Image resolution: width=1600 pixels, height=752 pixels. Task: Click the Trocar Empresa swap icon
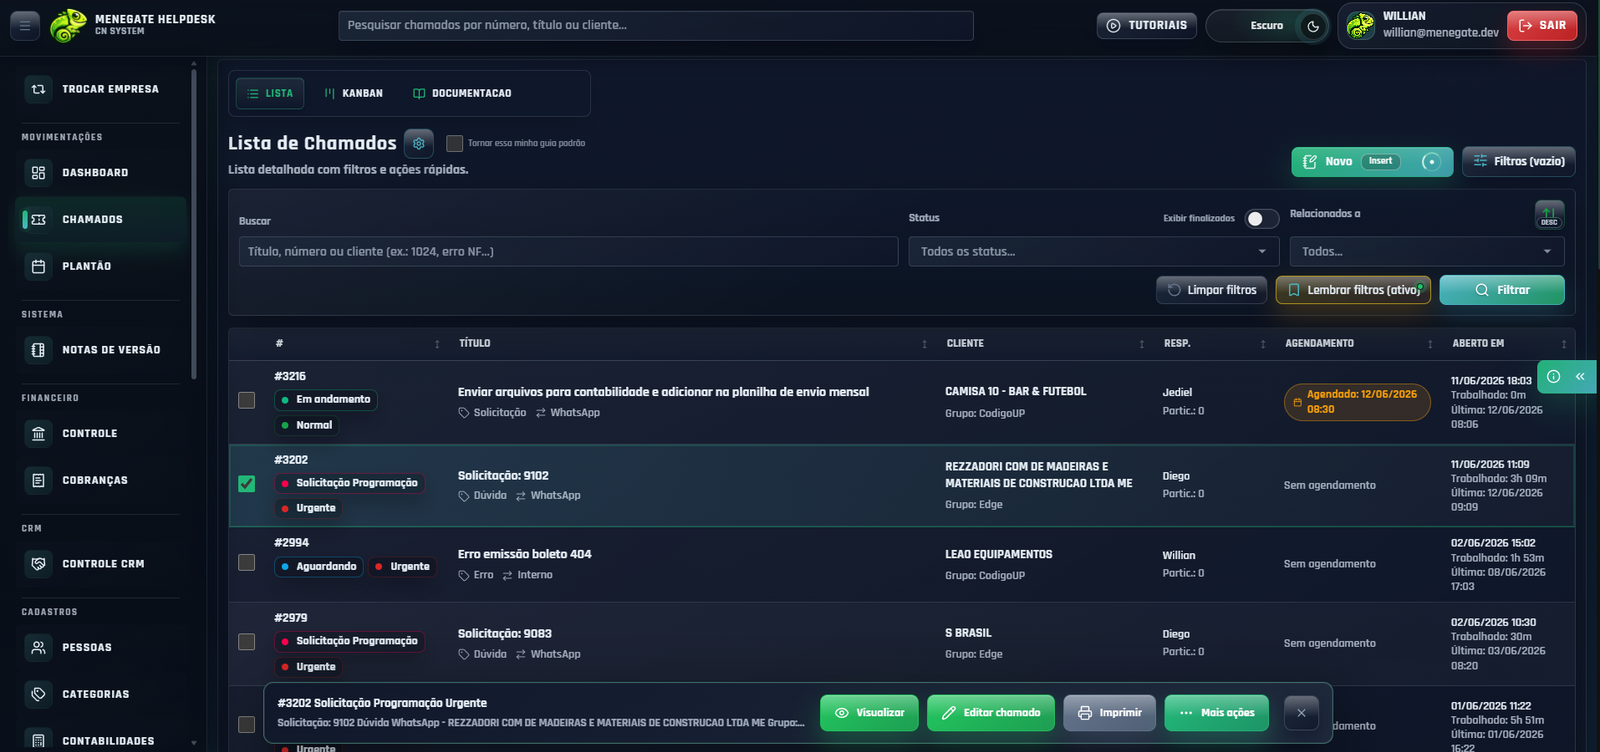coord(38,89)
